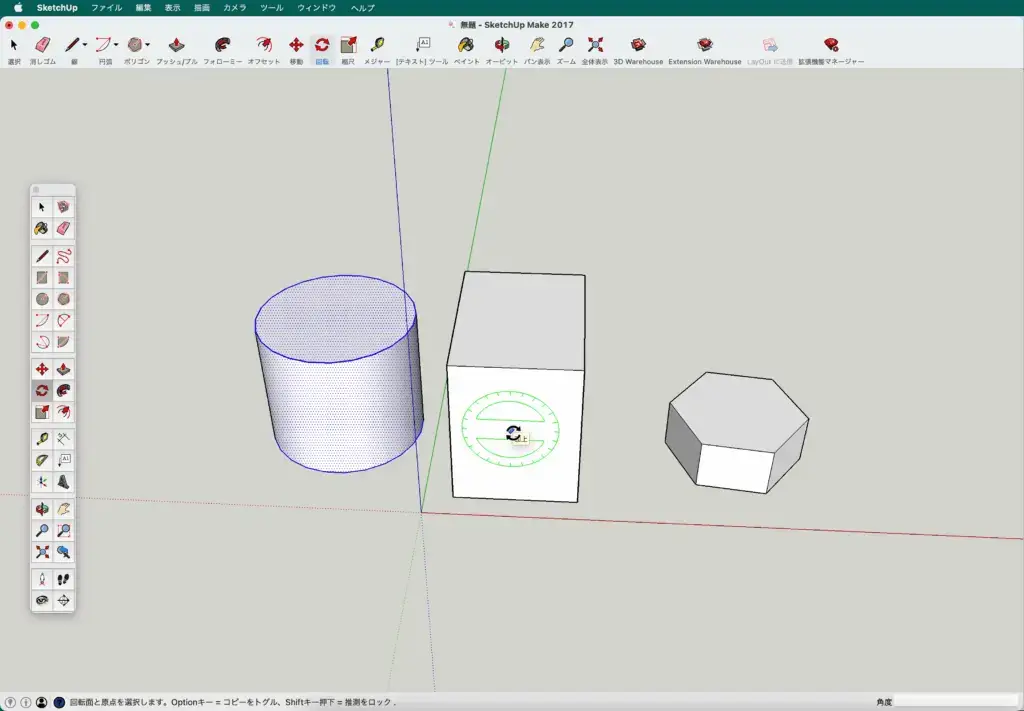Click the パン表示 pan button
The height and width of the screenshot is (711, 1024).
(537, 45)
